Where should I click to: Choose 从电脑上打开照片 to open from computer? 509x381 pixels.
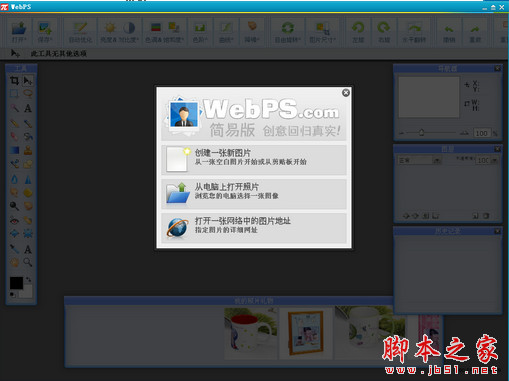(x=254, y=194)
